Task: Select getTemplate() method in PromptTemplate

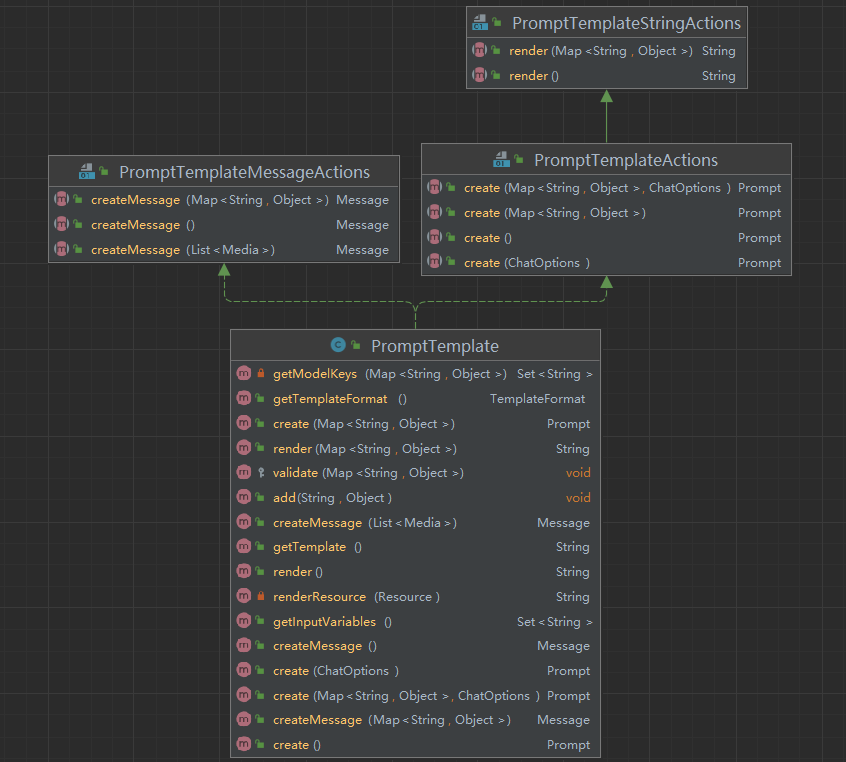Action: (x=415, y=547)
